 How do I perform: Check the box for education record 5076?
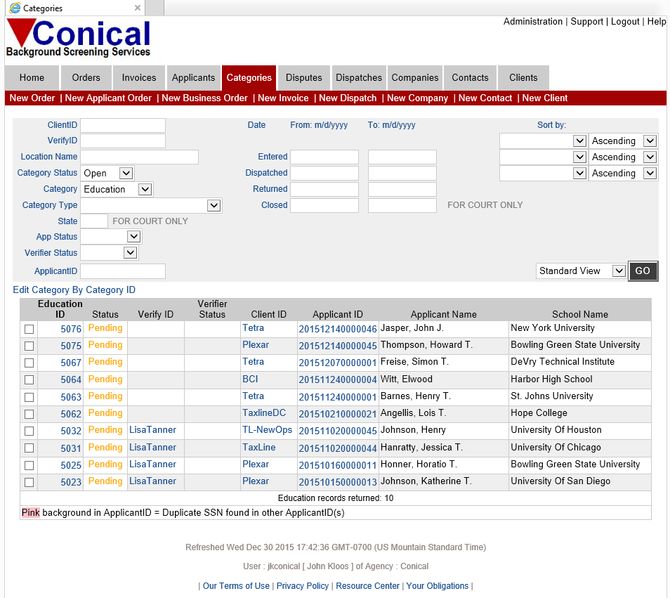(x=29, y=329)
